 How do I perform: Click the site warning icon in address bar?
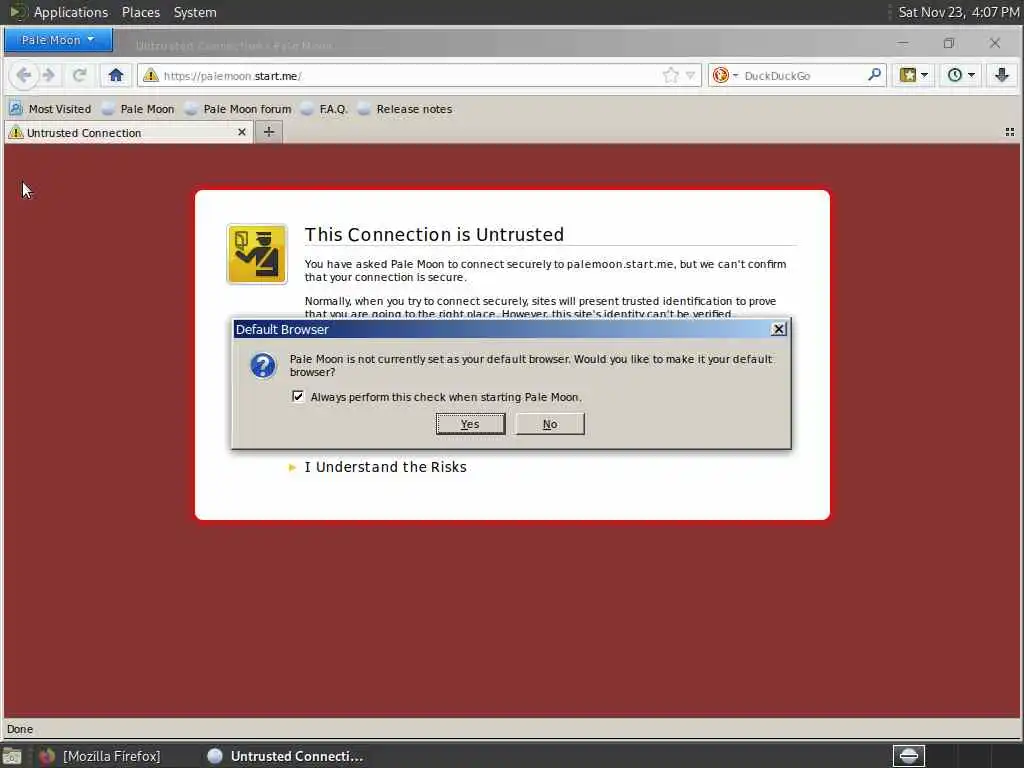151,75
